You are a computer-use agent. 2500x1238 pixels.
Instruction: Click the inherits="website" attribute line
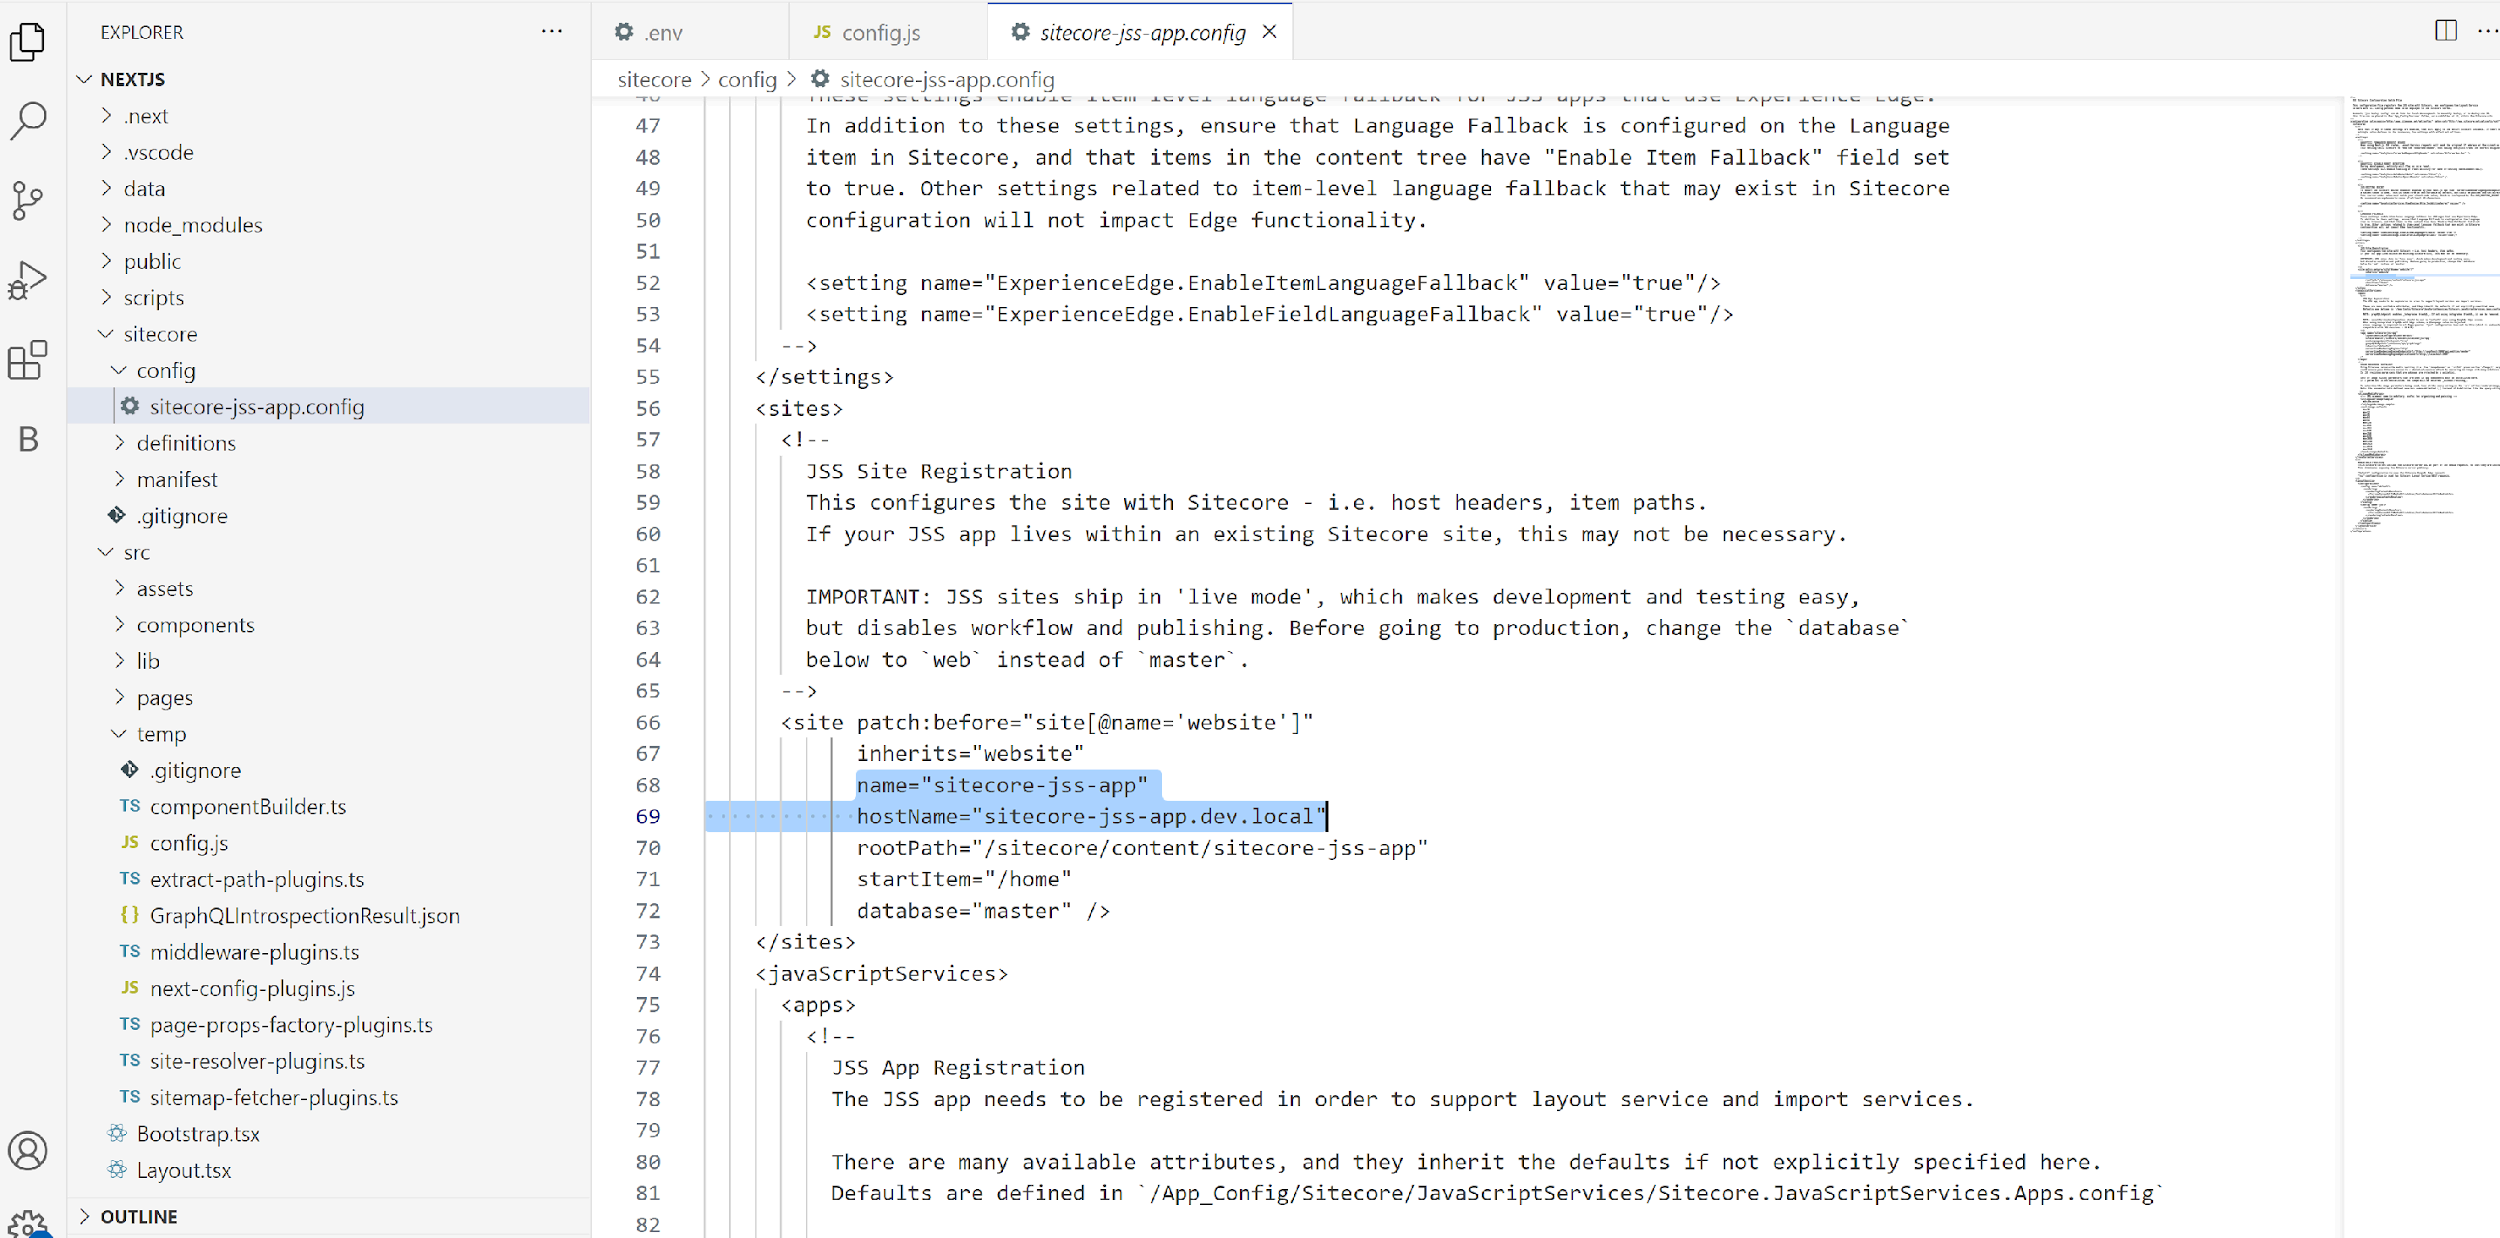pos(970,754)
